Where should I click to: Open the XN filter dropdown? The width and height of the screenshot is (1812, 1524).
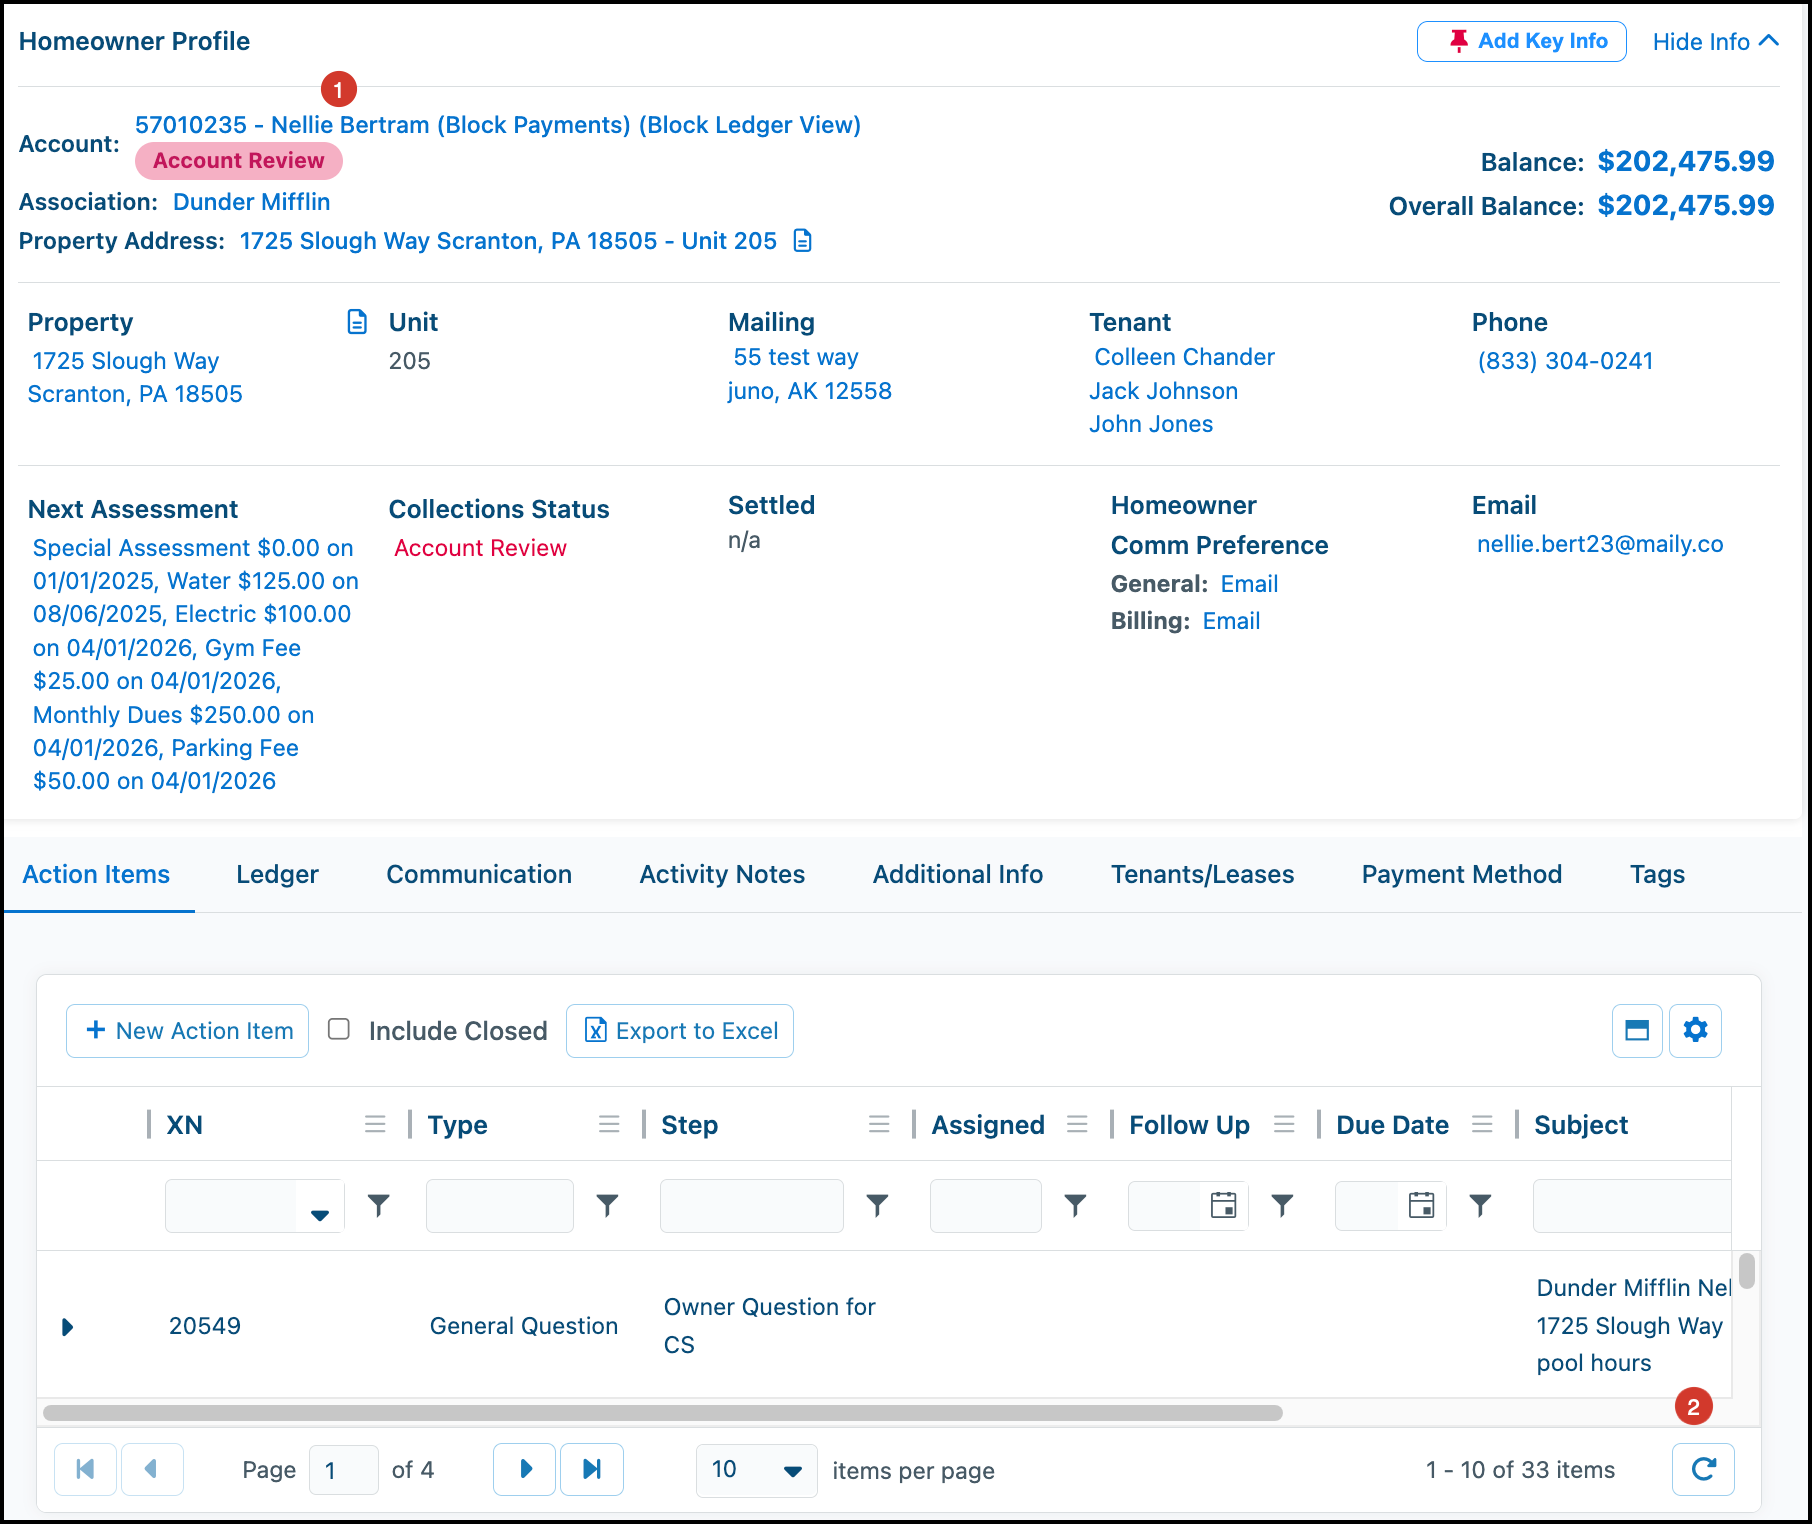click(319, 1214)
